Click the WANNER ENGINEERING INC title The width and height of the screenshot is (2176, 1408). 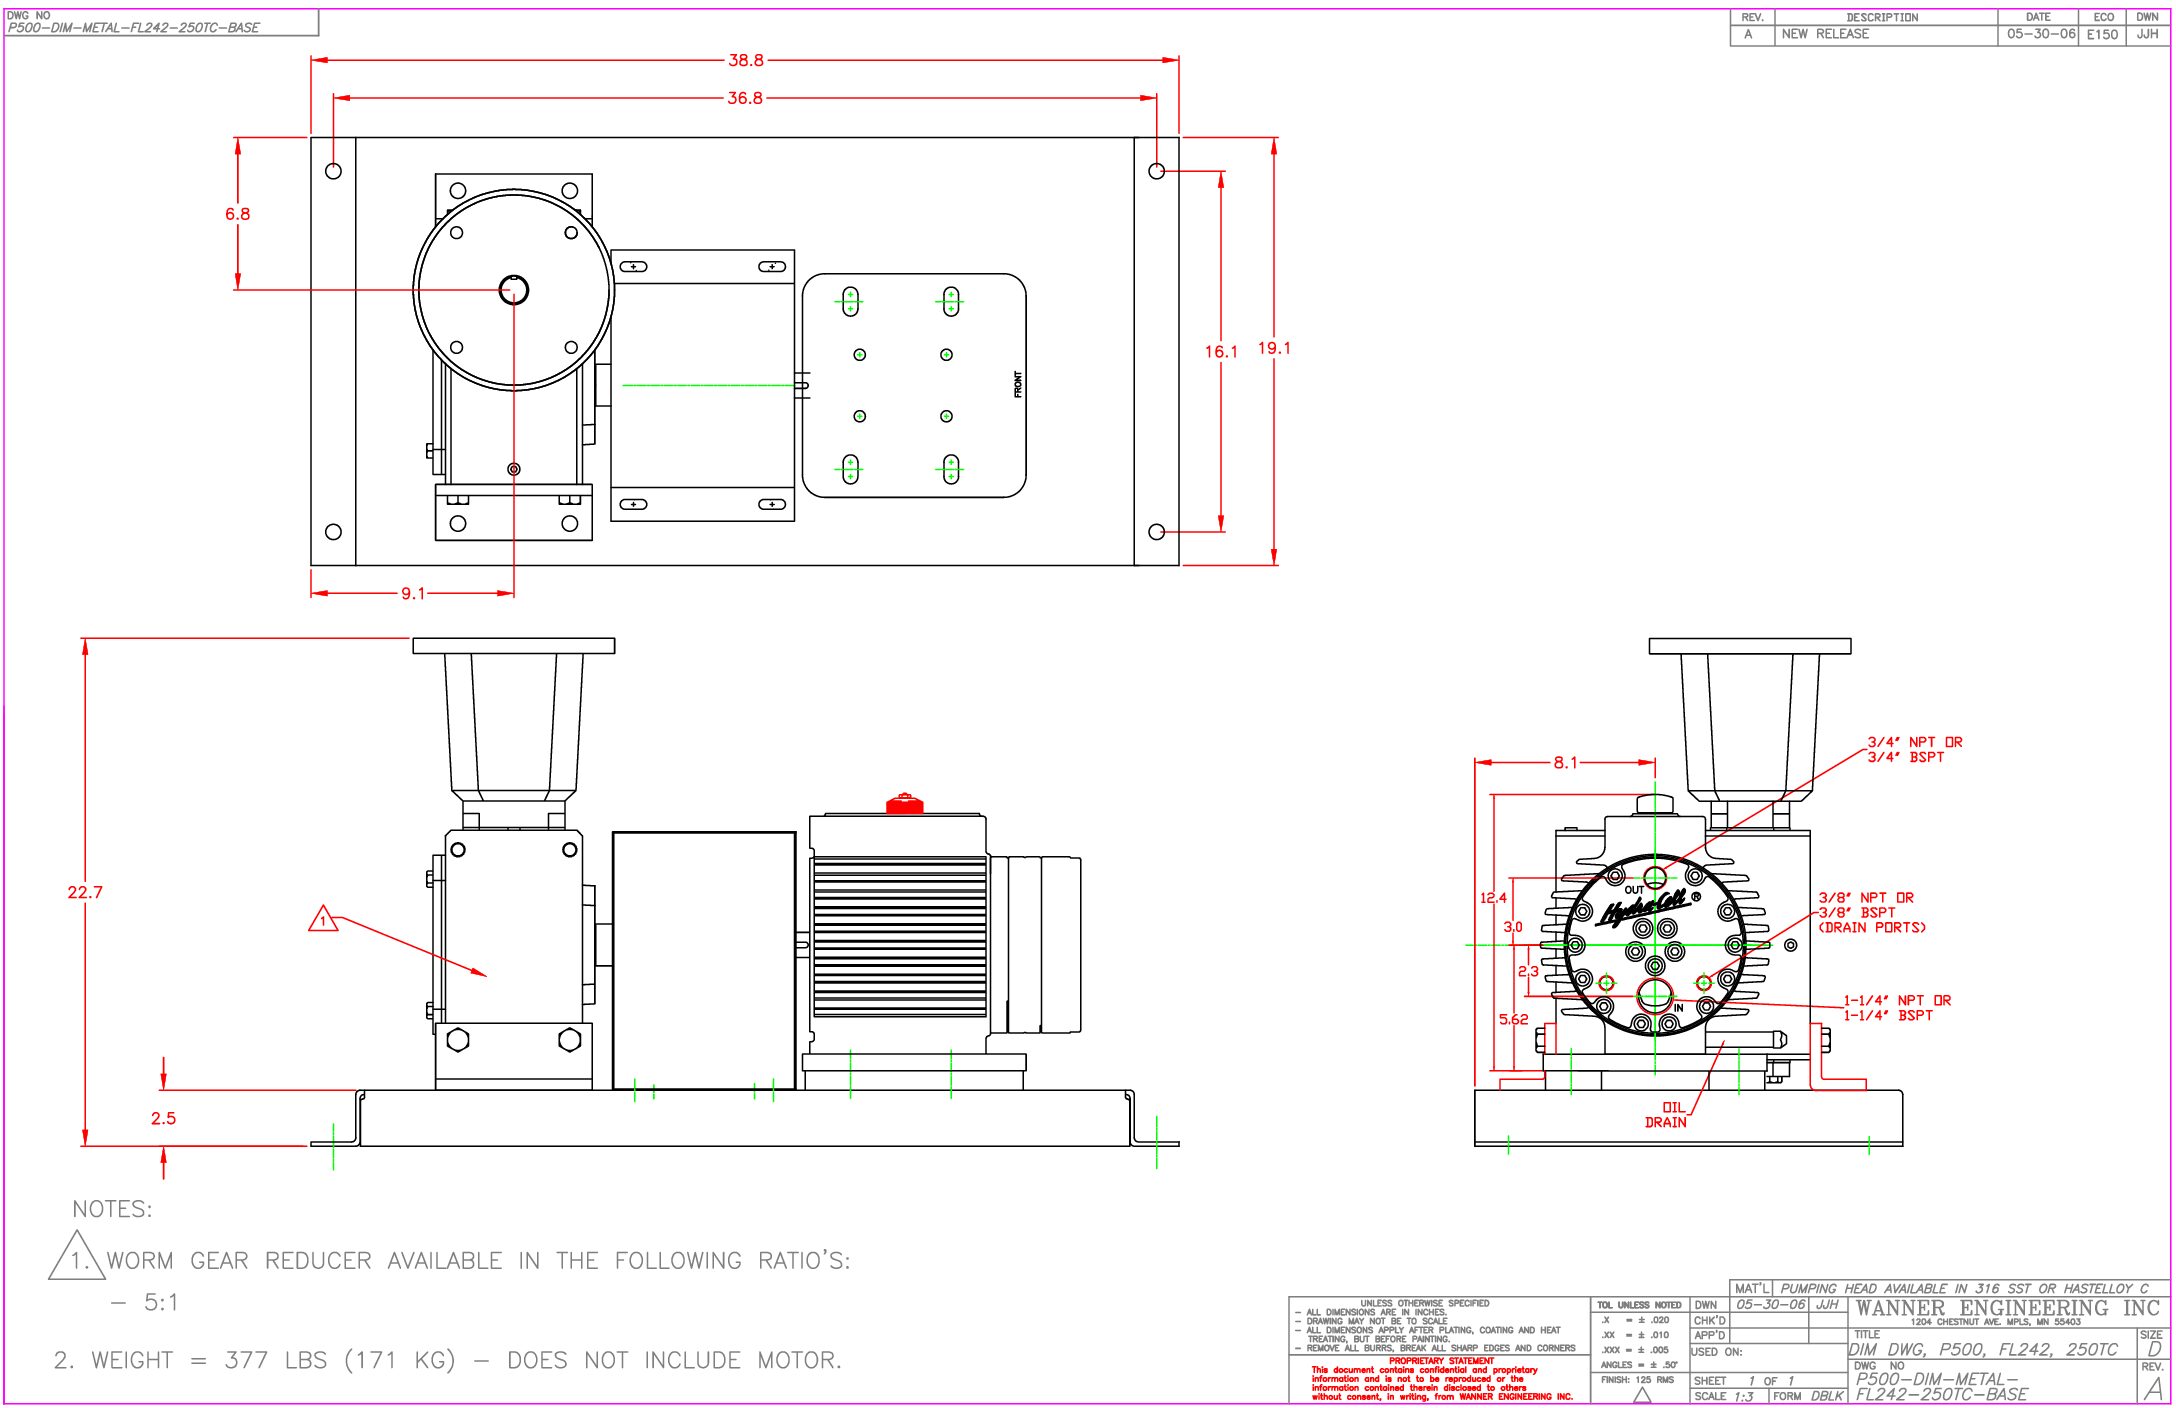point(2007,1308)
